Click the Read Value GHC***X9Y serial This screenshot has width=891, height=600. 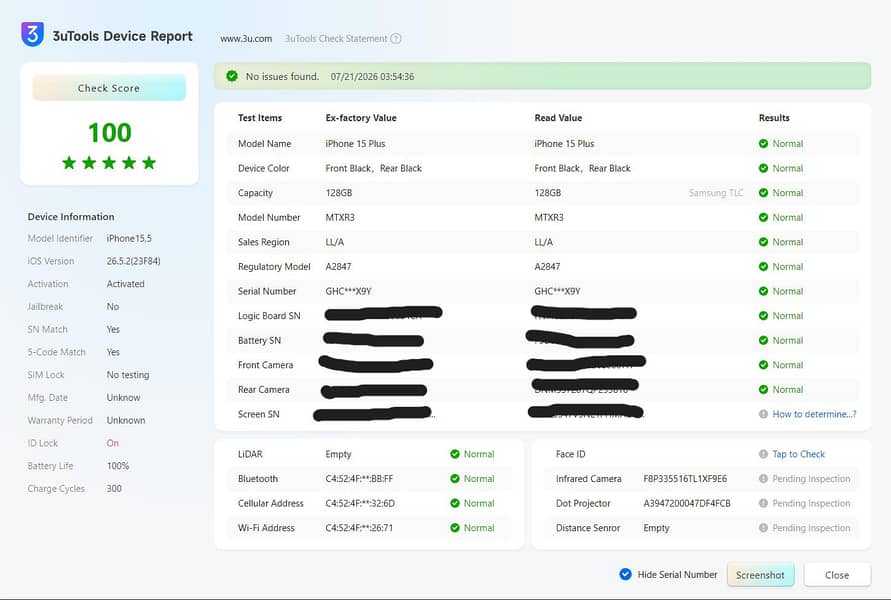point(557,291)
